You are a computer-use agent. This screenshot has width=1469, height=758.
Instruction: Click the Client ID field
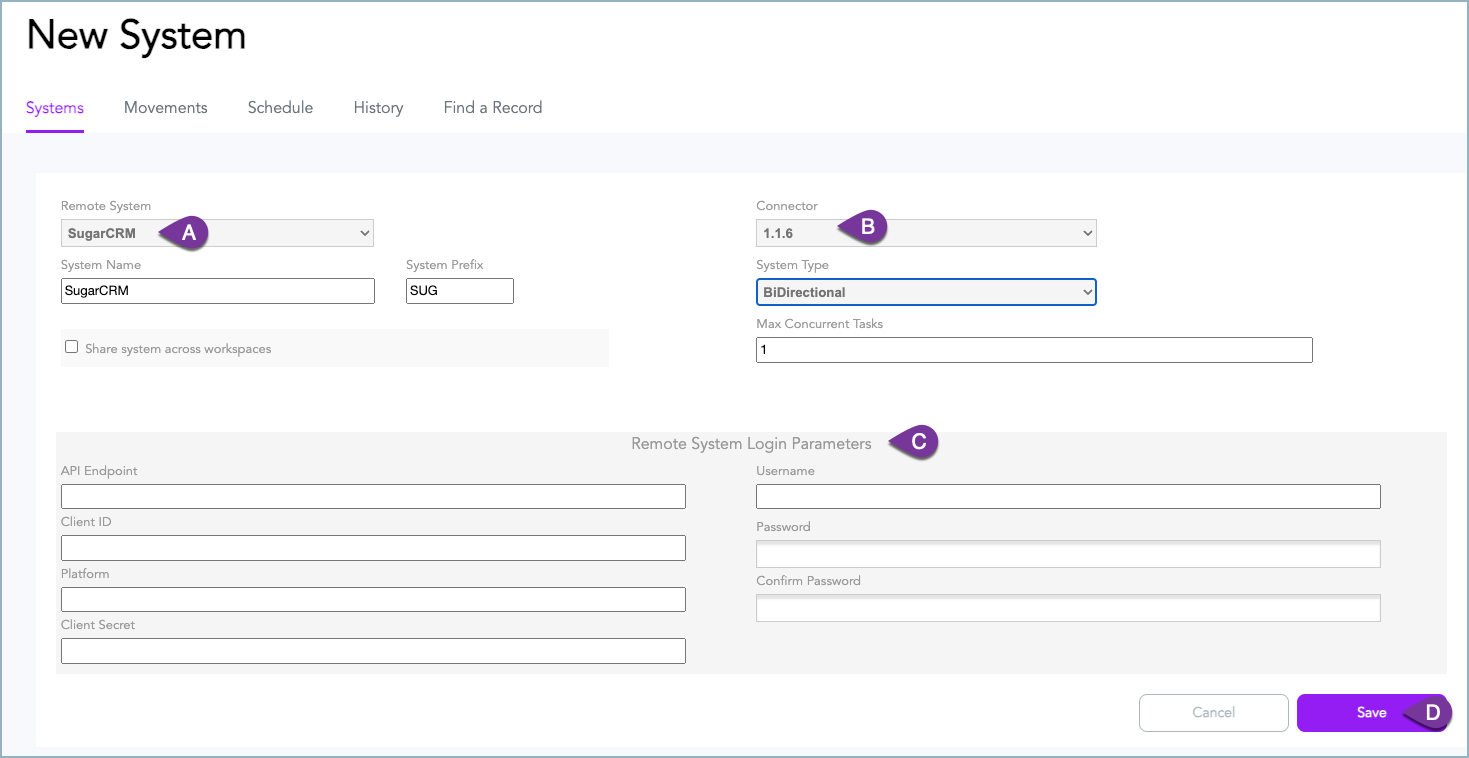(x=373, y=548)
